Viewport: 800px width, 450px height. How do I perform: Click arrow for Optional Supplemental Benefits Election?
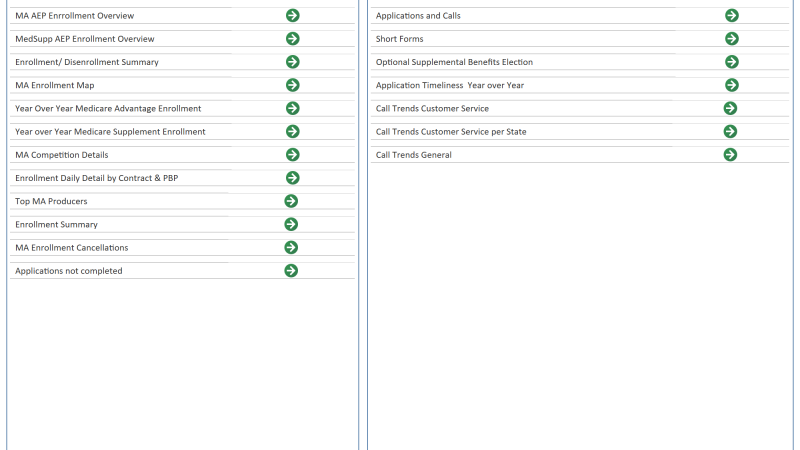click(731, 62)
